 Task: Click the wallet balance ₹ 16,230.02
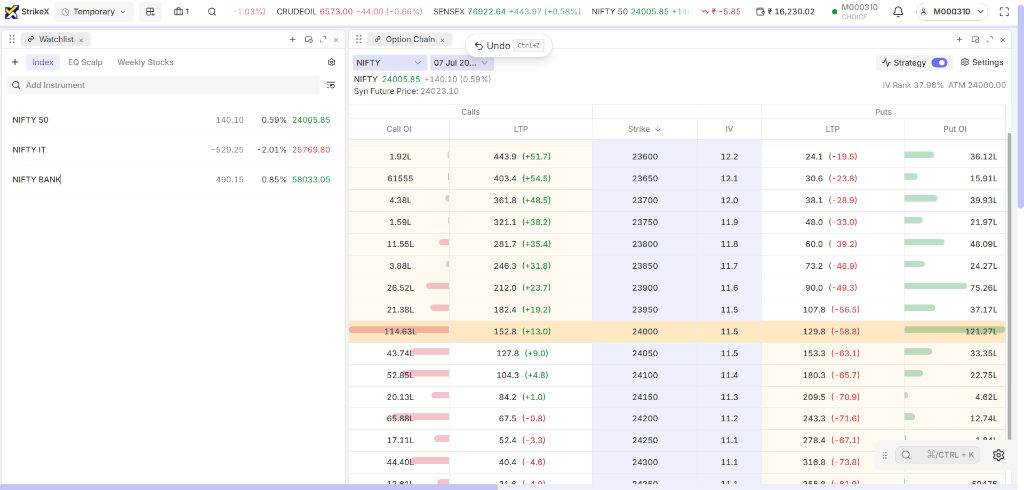pyautogui.click(x=784, y=12)
